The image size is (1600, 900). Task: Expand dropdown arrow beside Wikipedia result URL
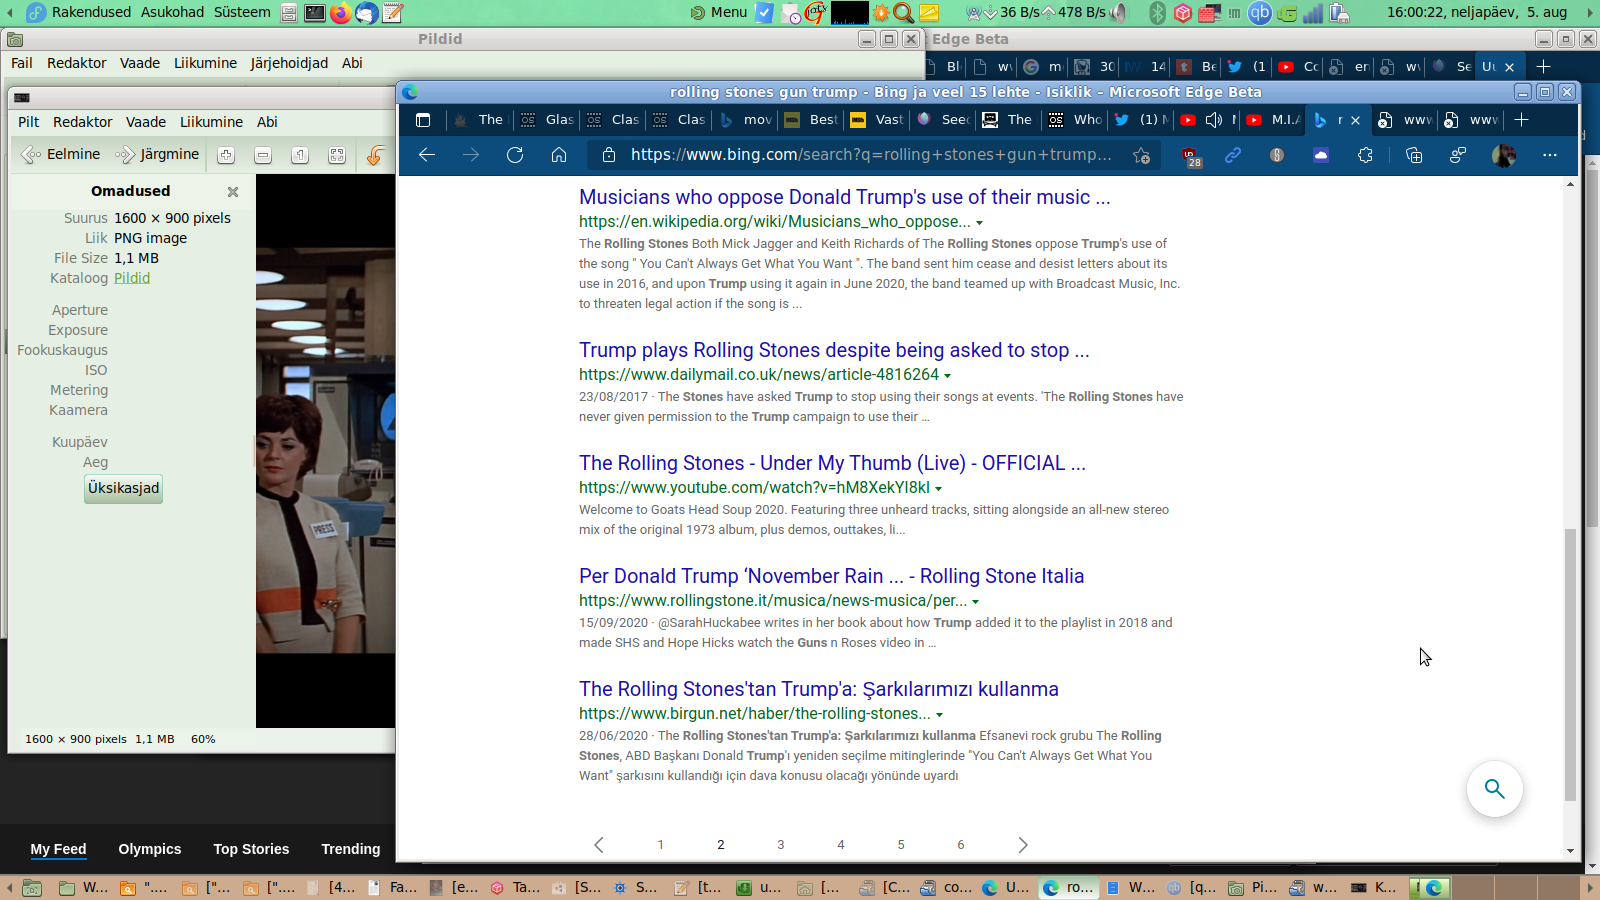coord(979,223)
